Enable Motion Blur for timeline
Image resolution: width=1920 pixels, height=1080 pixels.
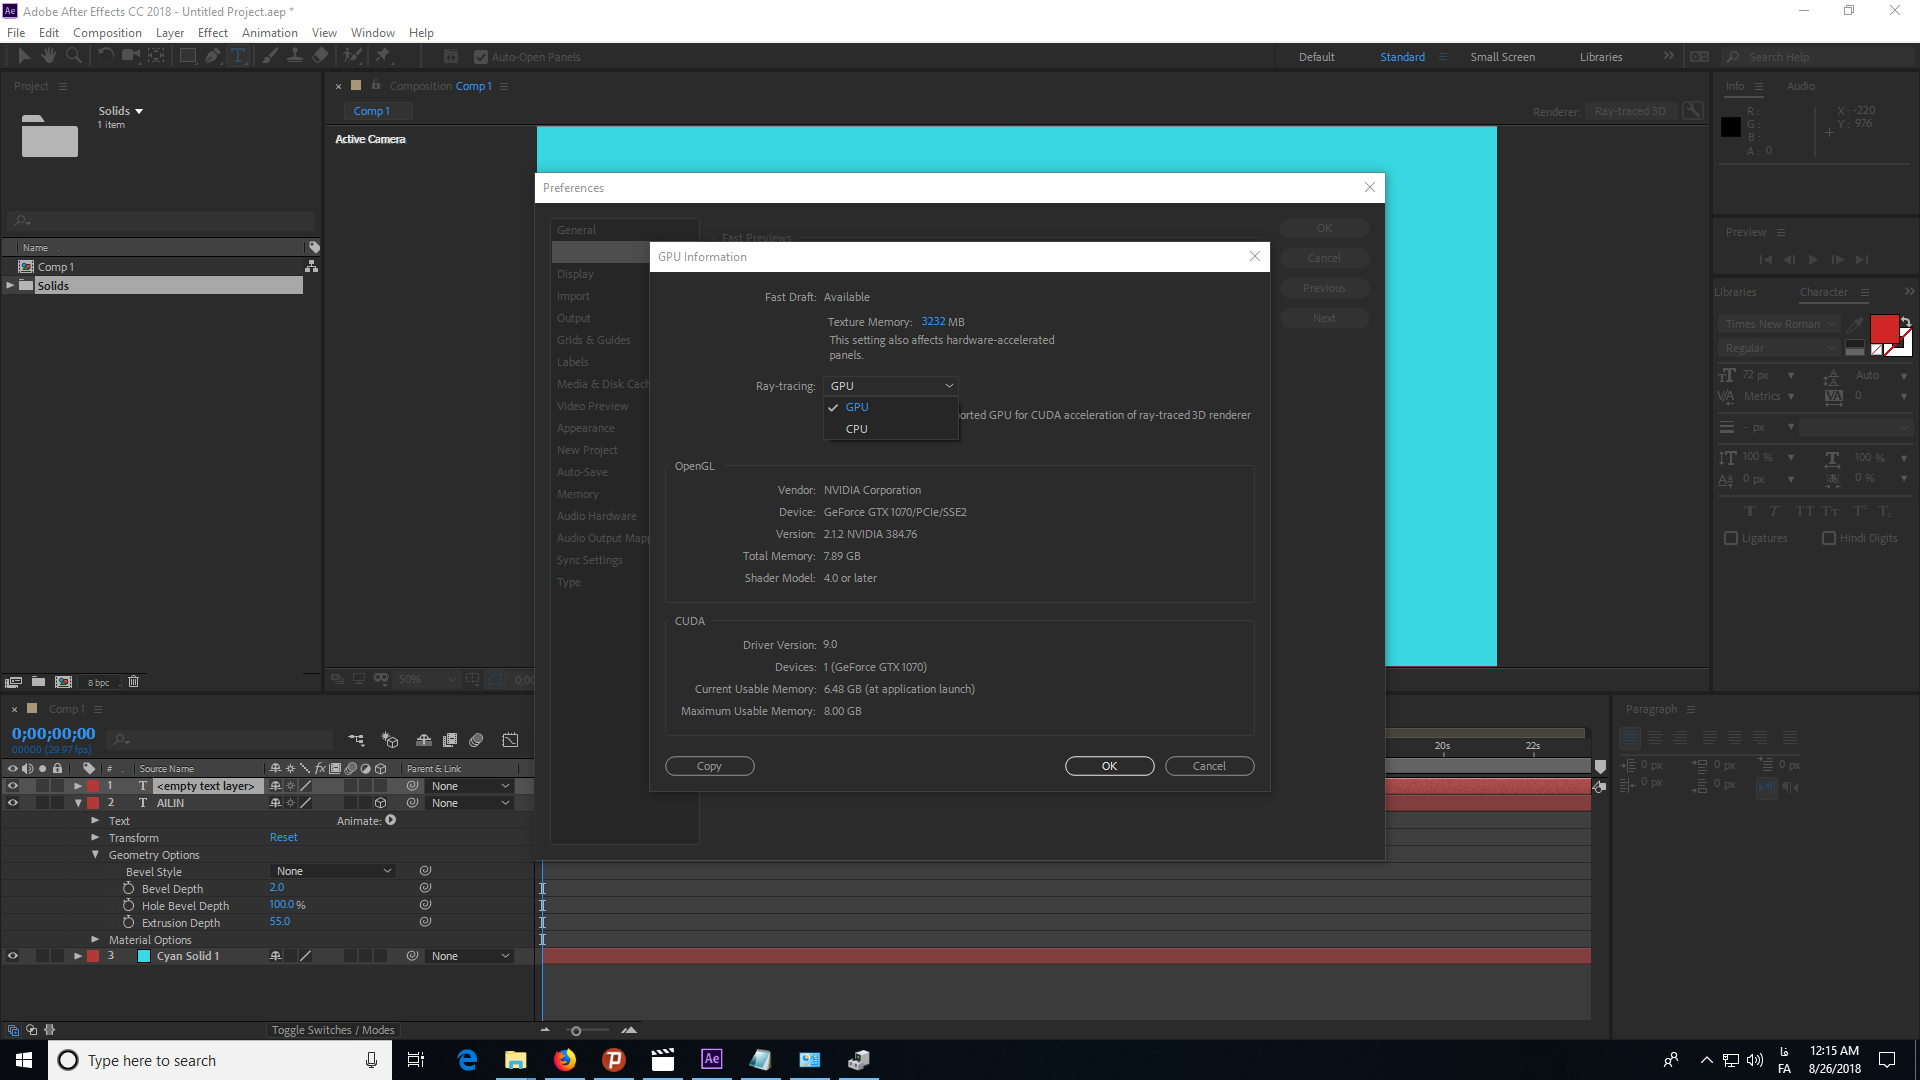tap(476, 740)
